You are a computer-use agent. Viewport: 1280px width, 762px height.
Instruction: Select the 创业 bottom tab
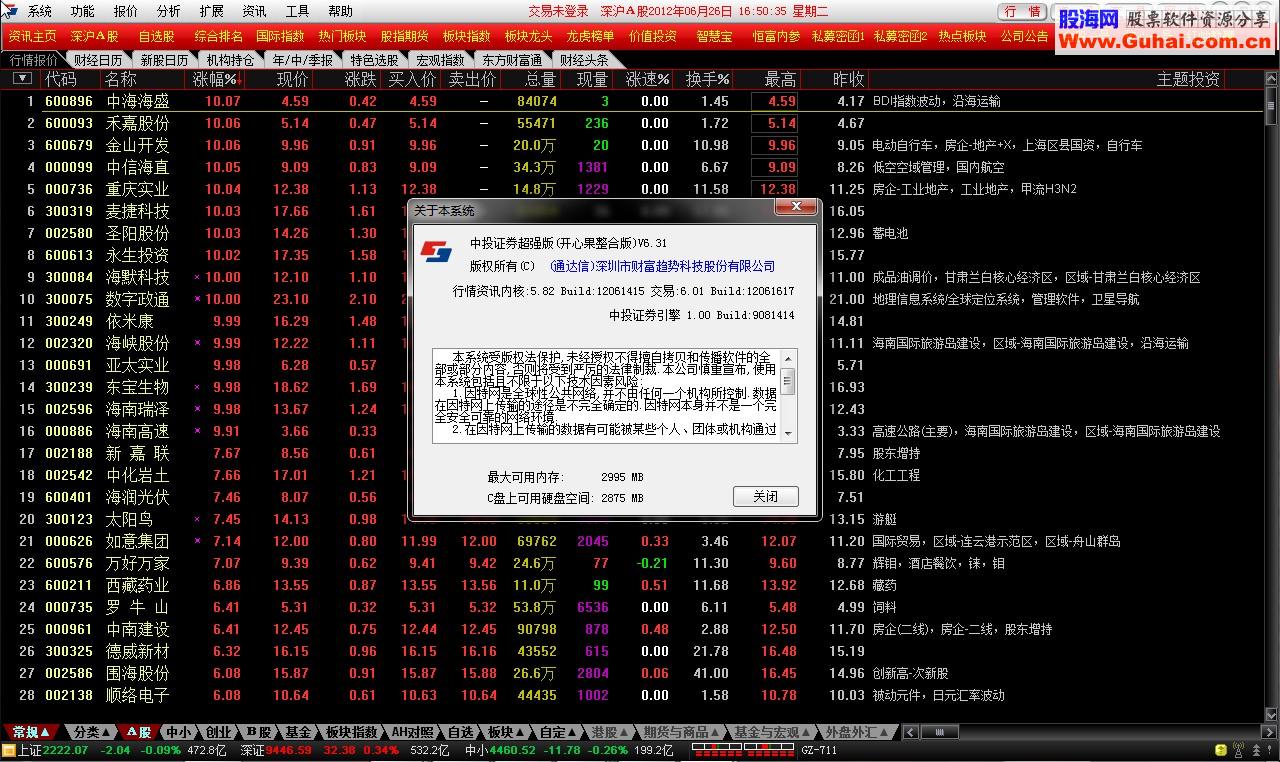pyautogui.click(x=219, y=732)
